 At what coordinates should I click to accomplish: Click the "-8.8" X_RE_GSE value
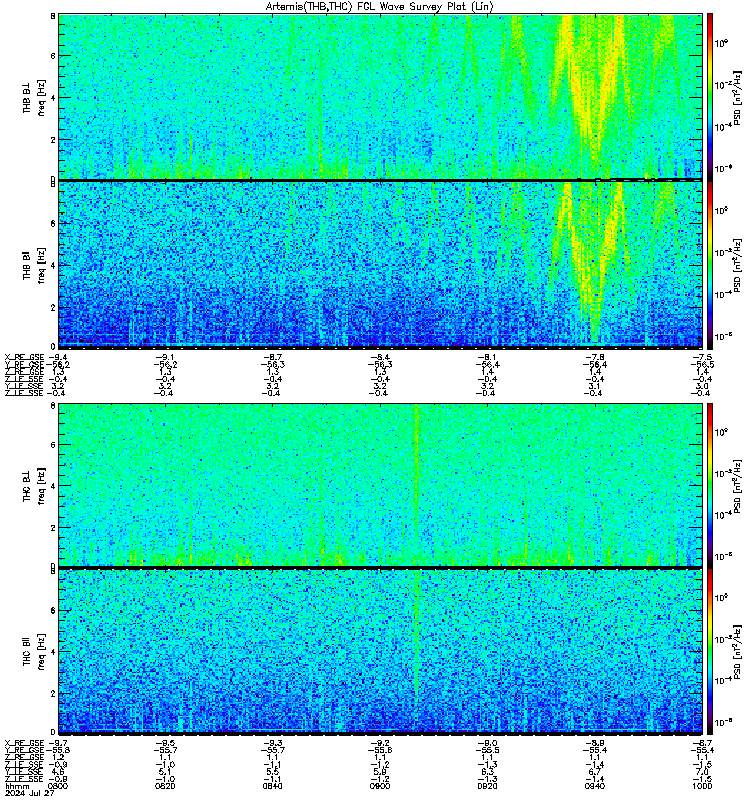pyautogui.click(x=595, y=743)
